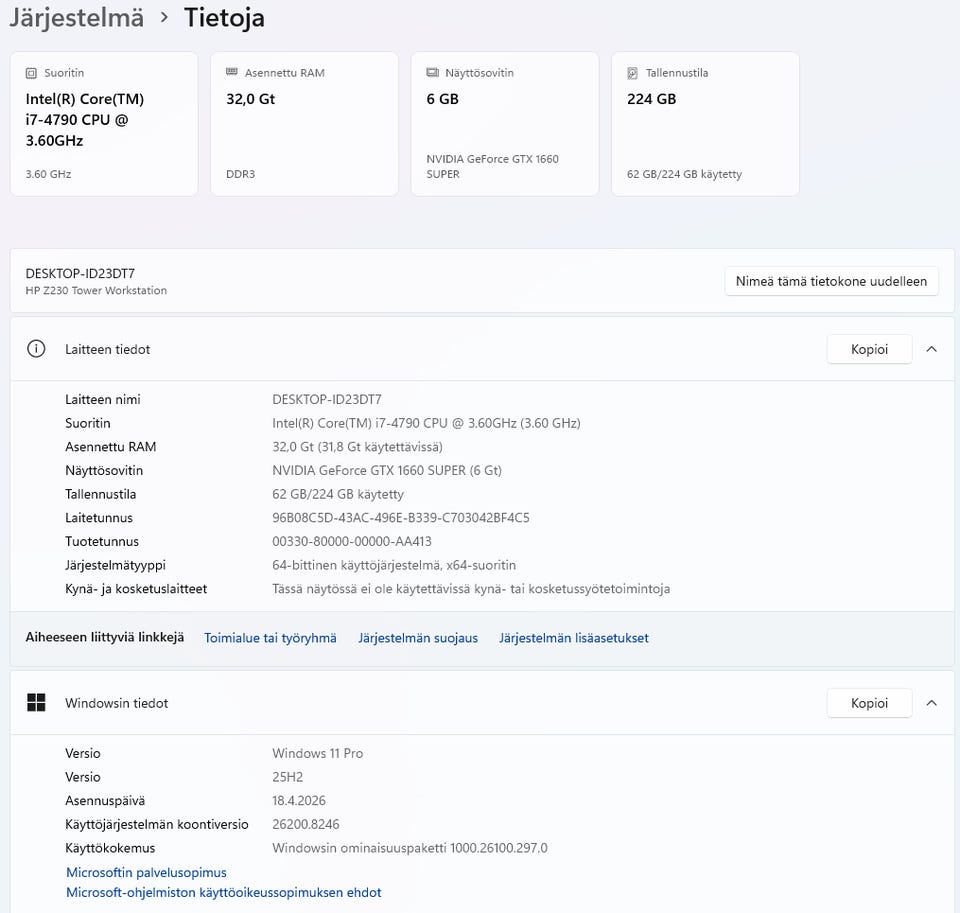Viewport: 960px width, 913px height.
Task: Open Järjestelmän lisäasetukset link
Action: pos(574,638)
